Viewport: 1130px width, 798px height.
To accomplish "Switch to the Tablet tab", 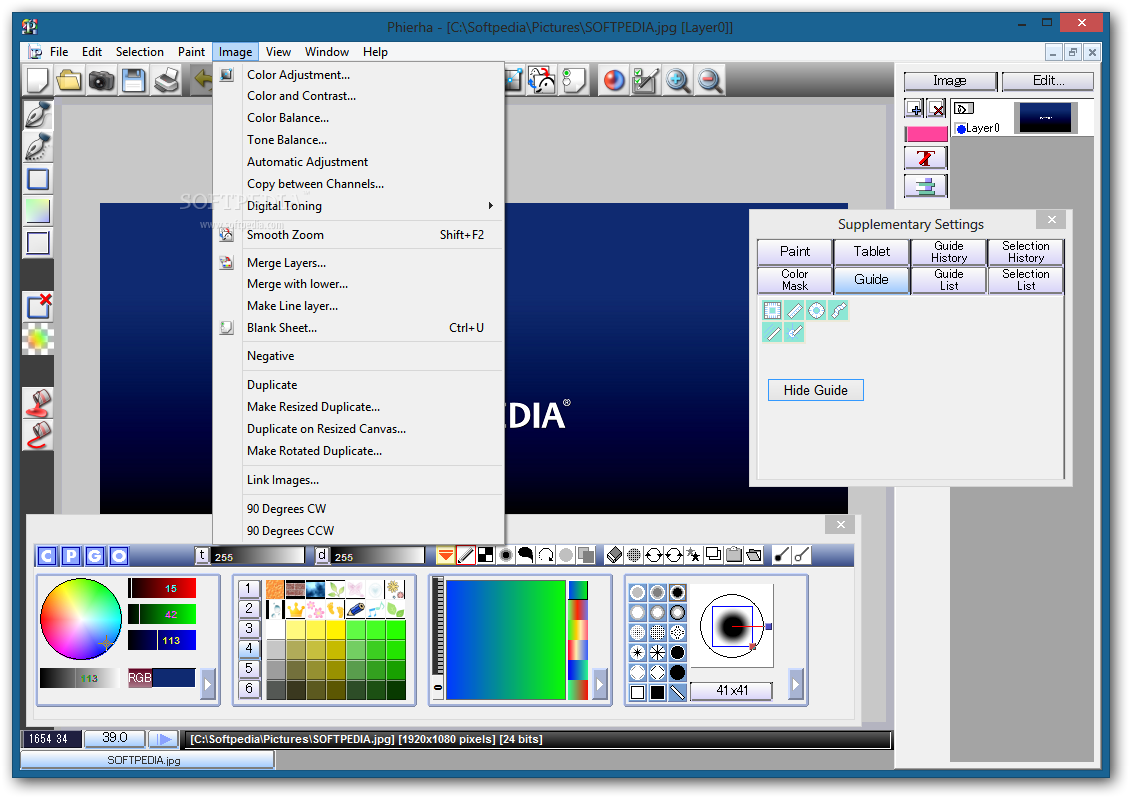I will (871, 252).
